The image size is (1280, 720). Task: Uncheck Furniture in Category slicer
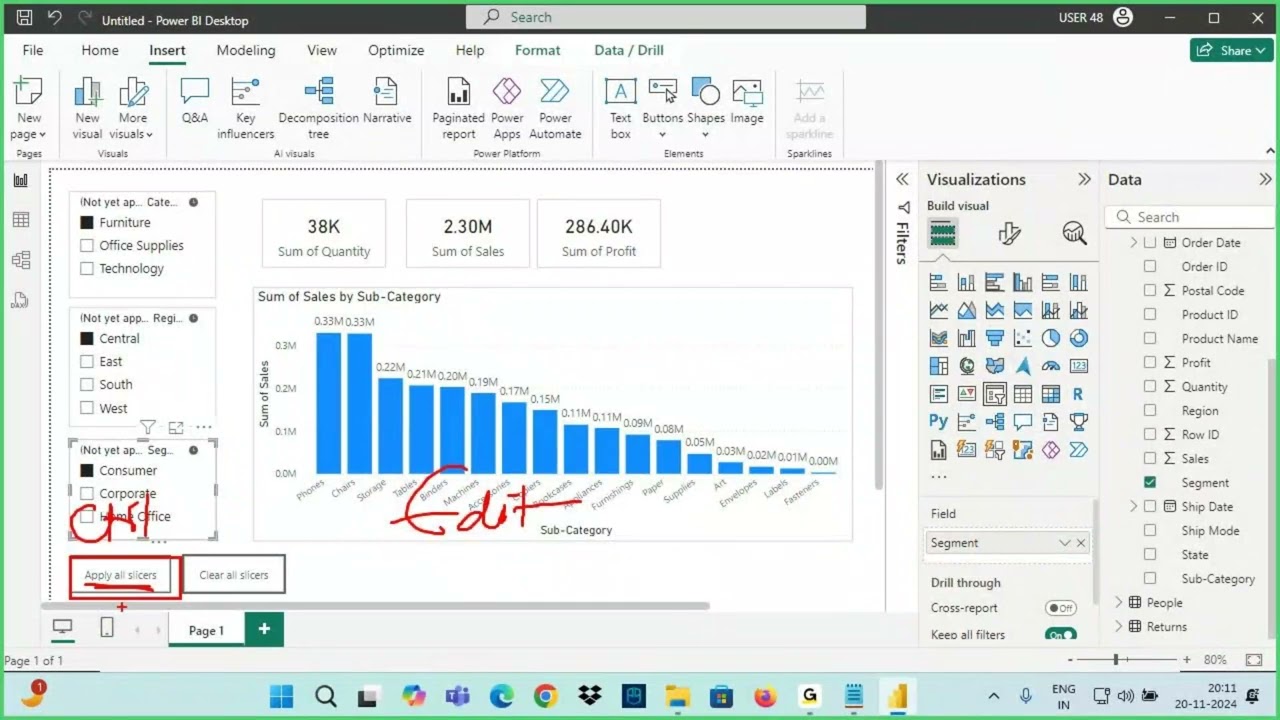coord(87,223)
